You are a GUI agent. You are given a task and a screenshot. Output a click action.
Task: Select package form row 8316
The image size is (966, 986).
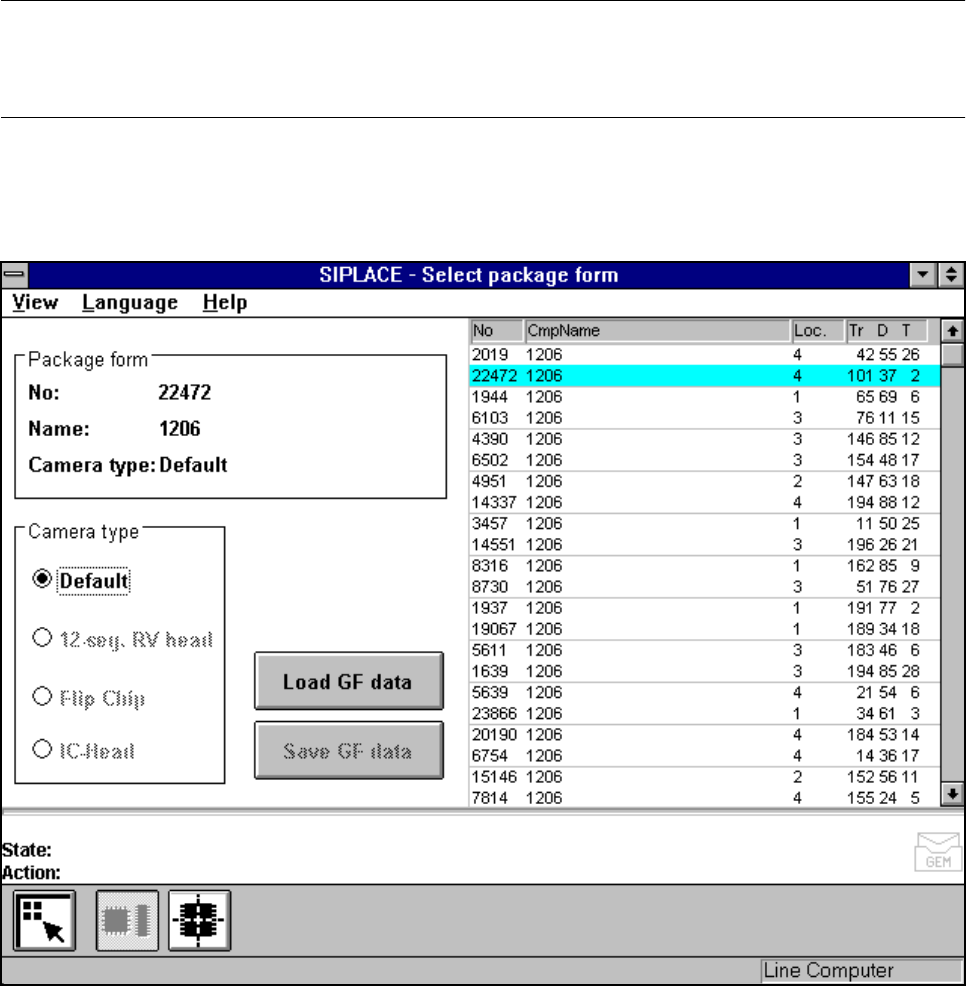pyautogui.click(x=704, y=566)
